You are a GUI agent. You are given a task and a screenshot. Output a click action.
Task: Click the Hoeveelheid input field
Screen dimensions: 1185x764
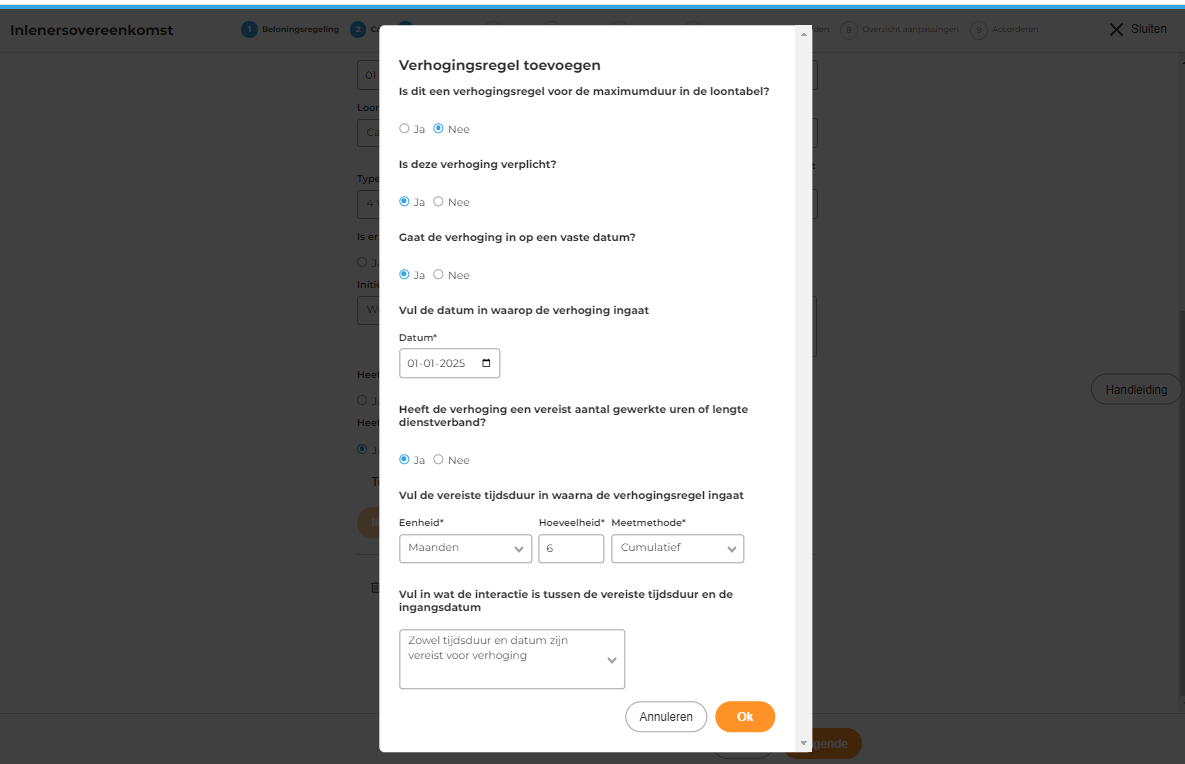(x=570, y=549)
